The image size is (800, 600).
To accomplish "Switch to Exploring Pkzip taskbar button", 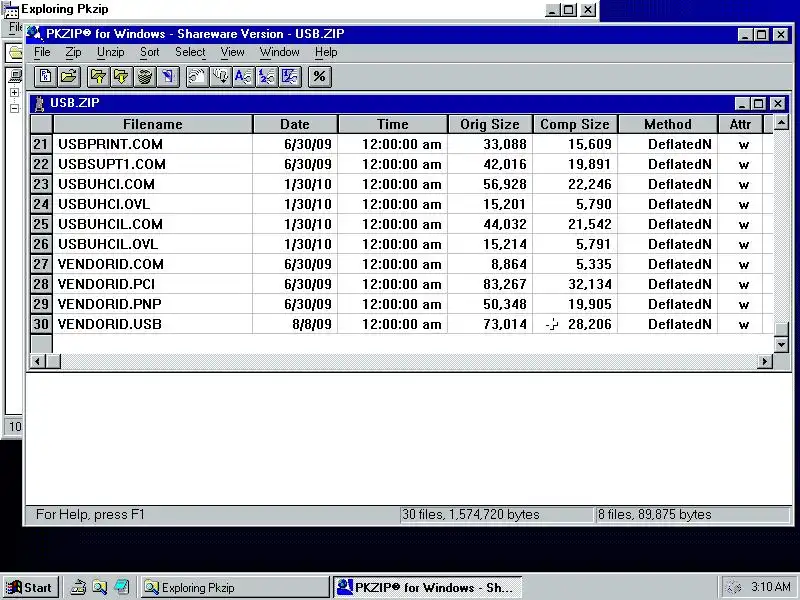I will pos(234,587).
